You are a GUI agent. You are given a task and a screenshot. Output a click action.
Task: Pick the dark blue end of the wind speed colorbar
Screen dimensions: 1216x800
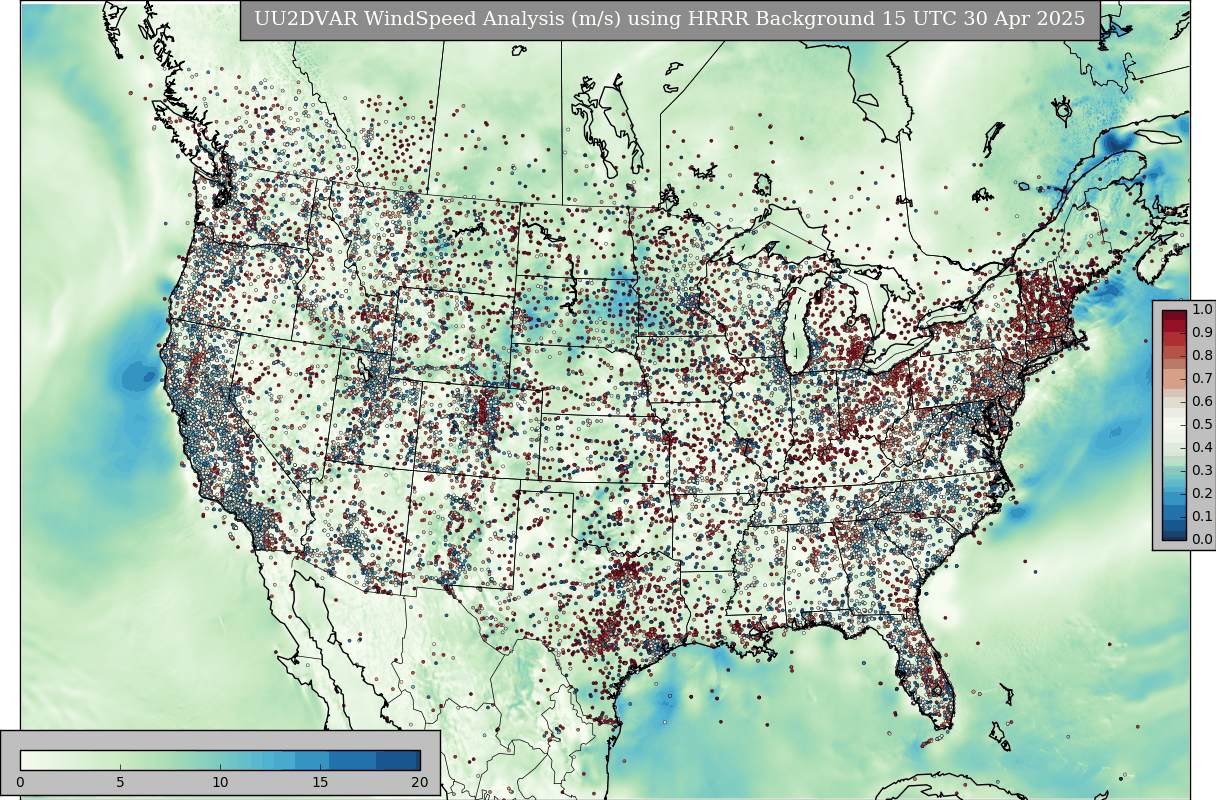398,760
